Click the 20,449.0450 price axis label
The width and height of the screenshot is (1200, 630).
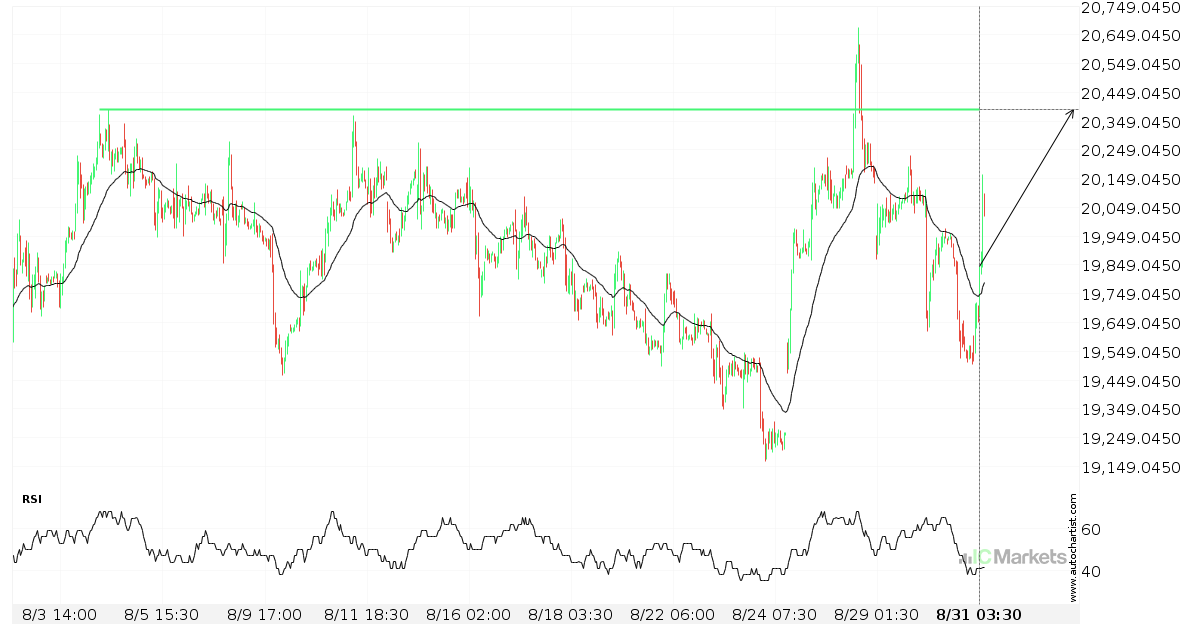tap(1133, 94)
